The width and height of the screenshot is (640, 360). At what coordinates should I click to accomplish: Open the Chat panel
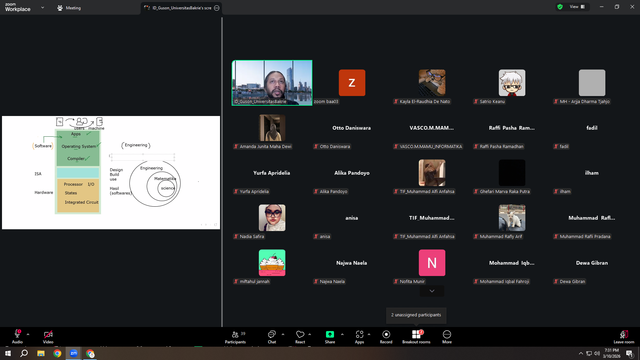coord(272,337)
